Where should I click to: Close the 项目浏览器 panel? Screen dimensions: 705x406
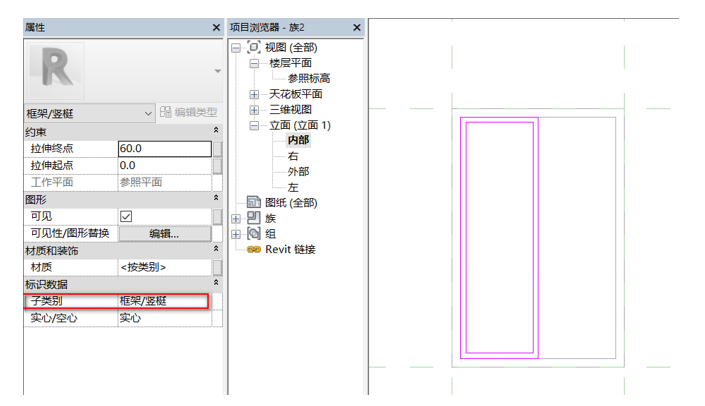357,28
